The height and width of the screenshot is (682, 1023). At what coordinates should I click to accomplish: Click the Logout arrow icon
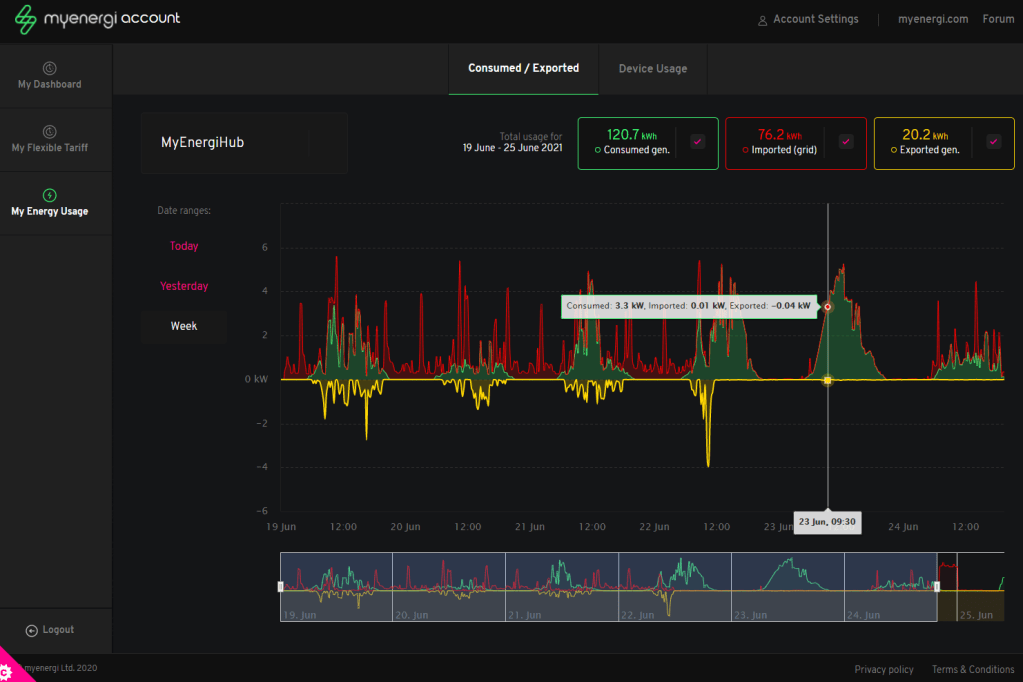pos(32,630)
